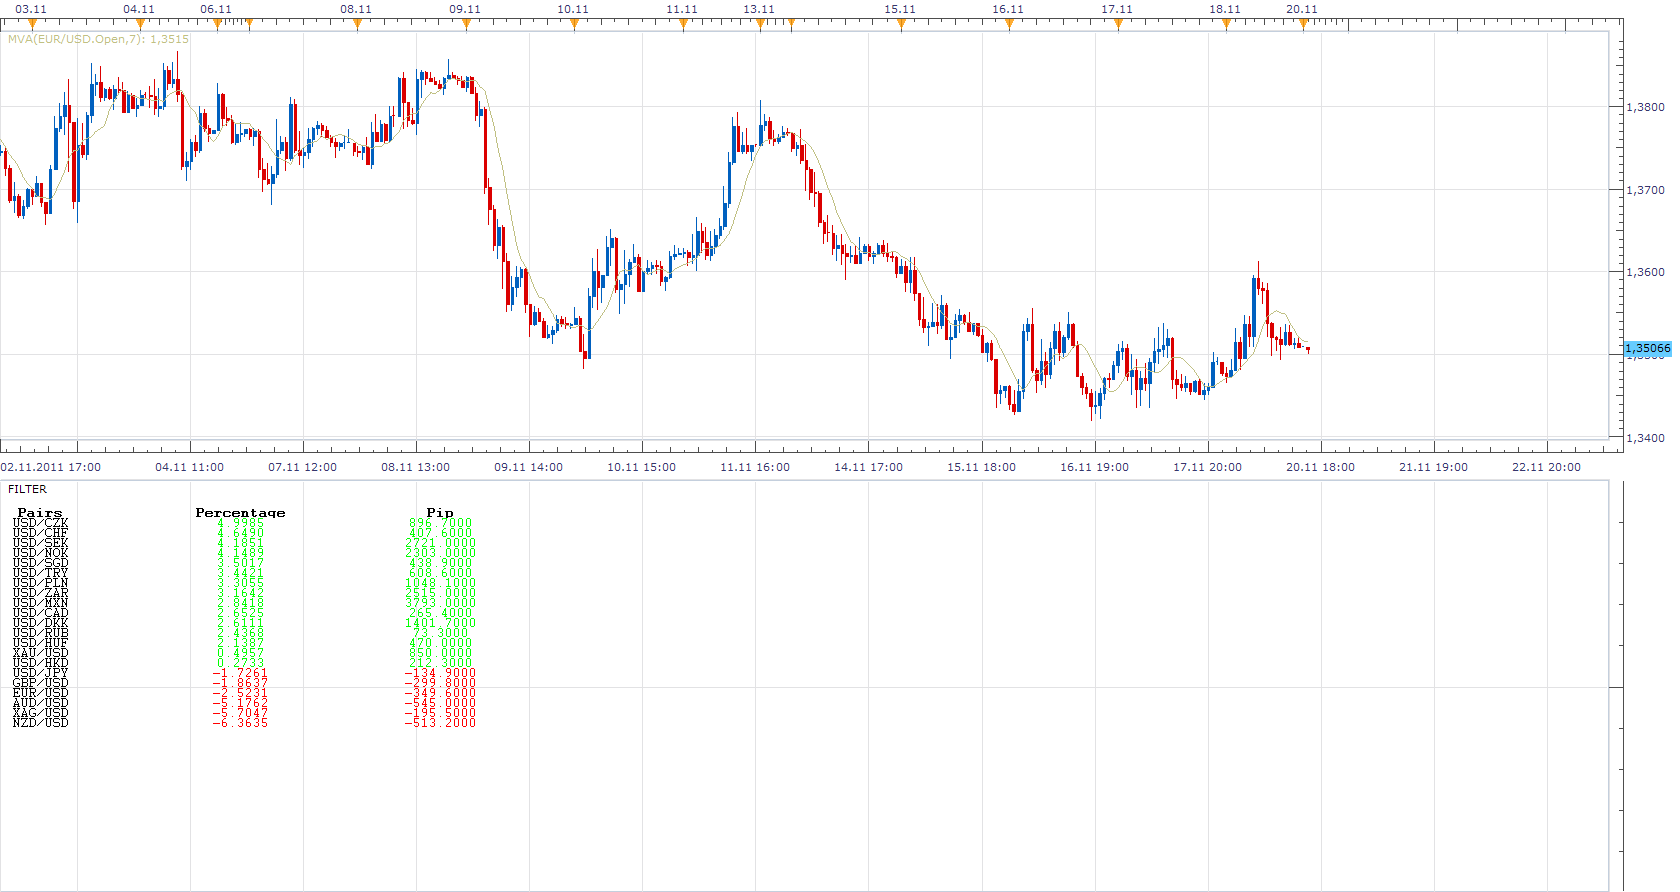Click the -513.2000 pip value

[440, 723]
